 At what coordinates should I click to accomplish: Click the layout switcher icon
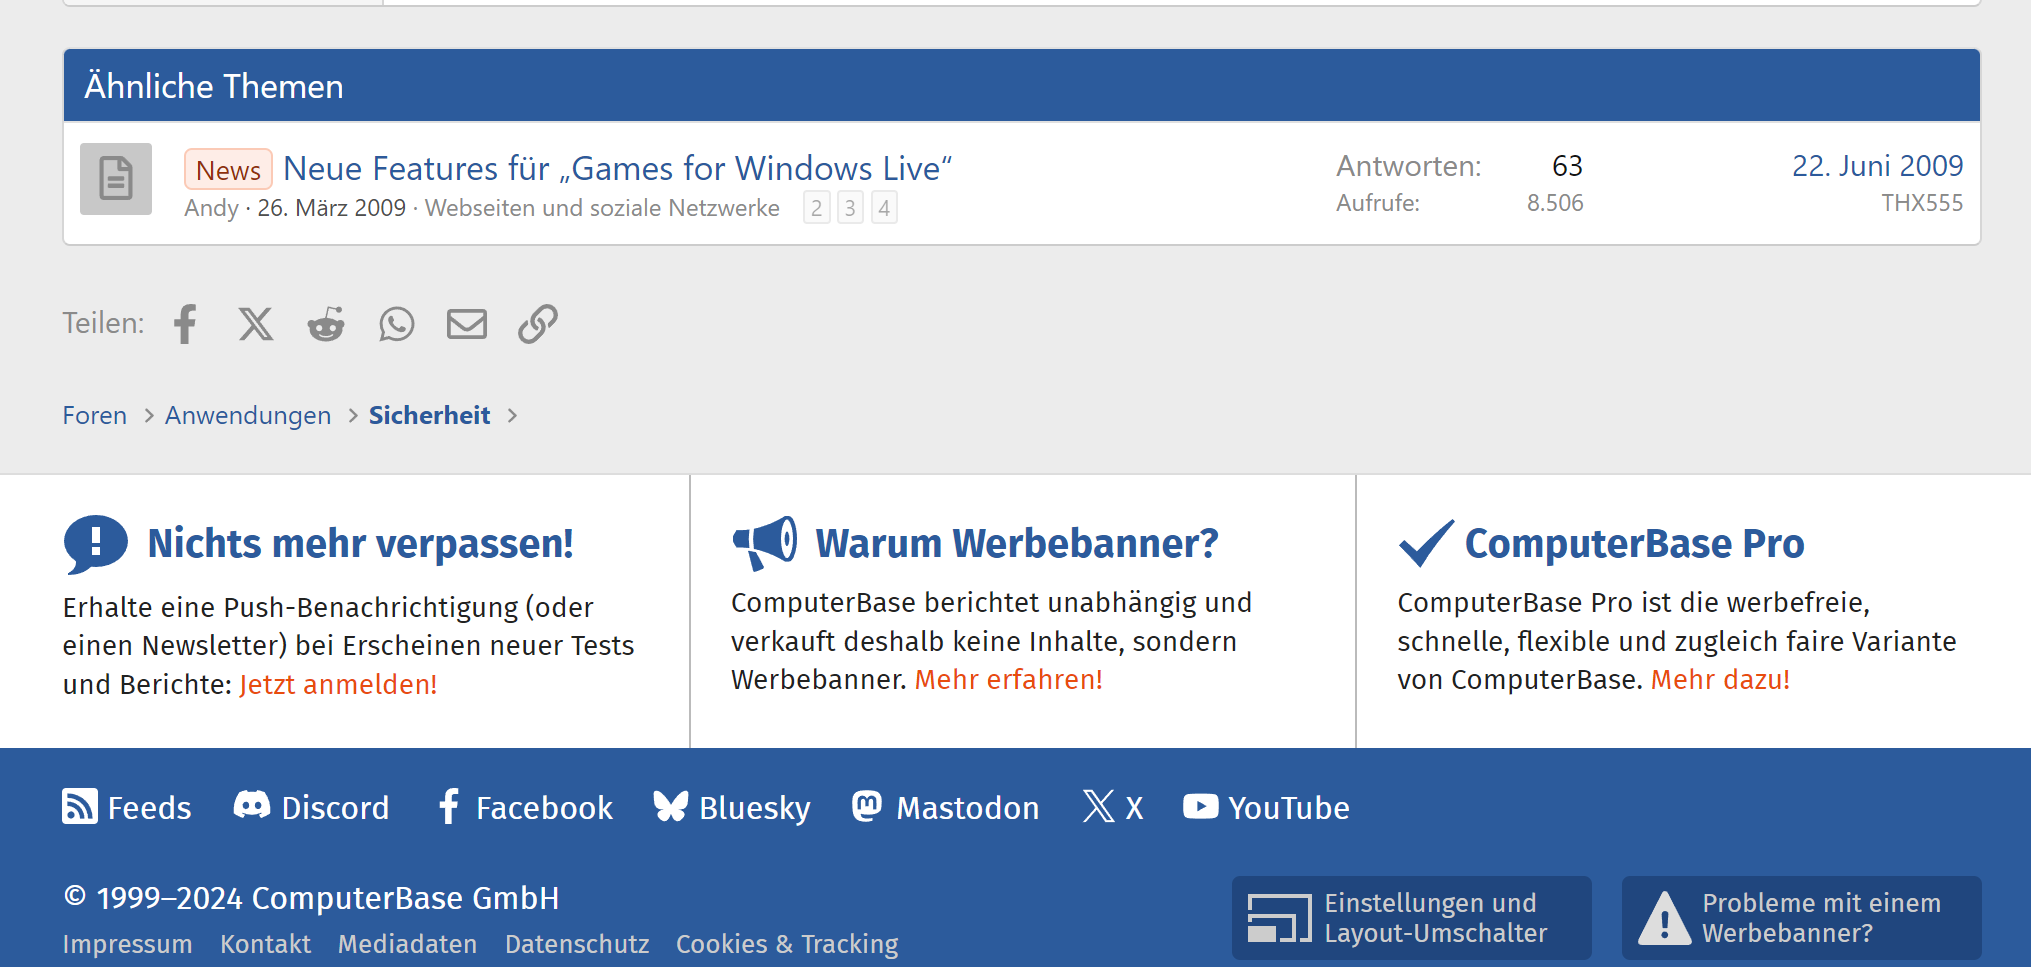[1280, 918]
